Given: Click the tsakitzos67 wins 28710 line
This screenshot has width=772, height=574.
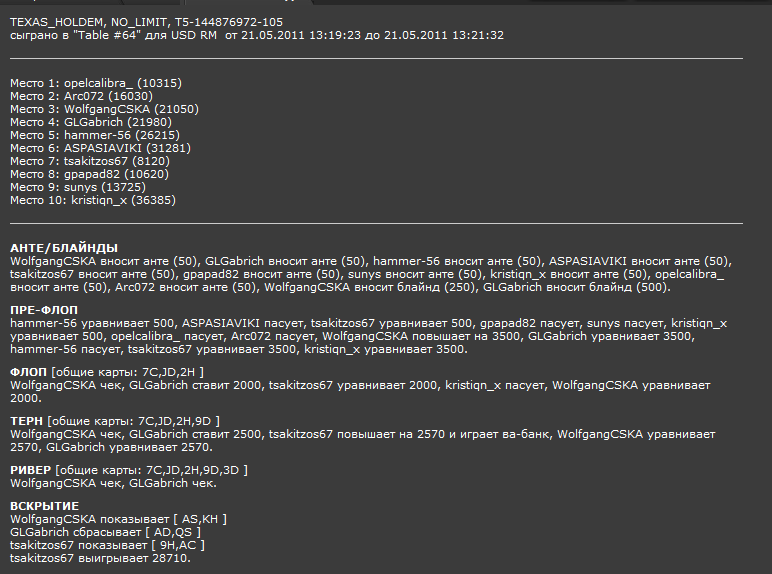Looking at the screenshot, I should coord(100,558).
